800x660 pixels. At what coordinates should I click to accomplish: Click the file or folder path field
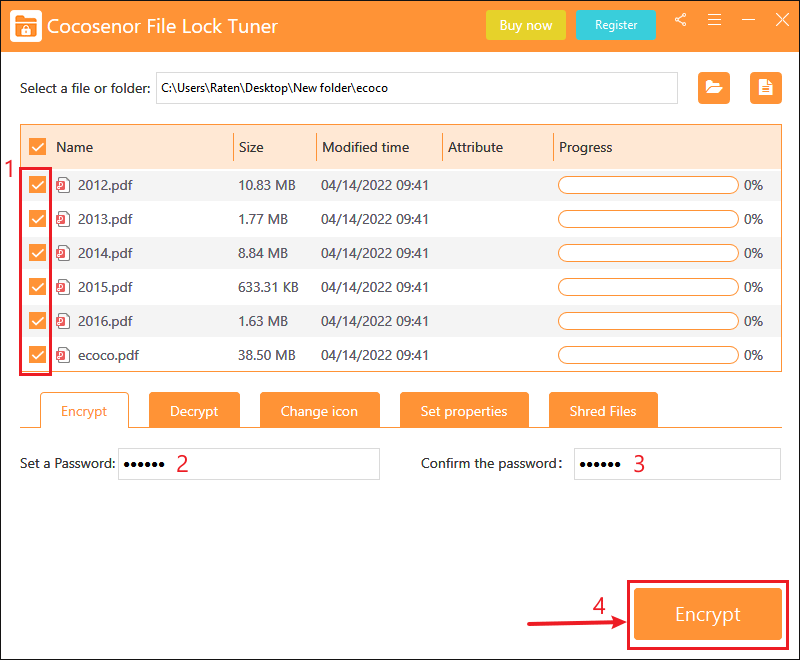coord(417,88)
